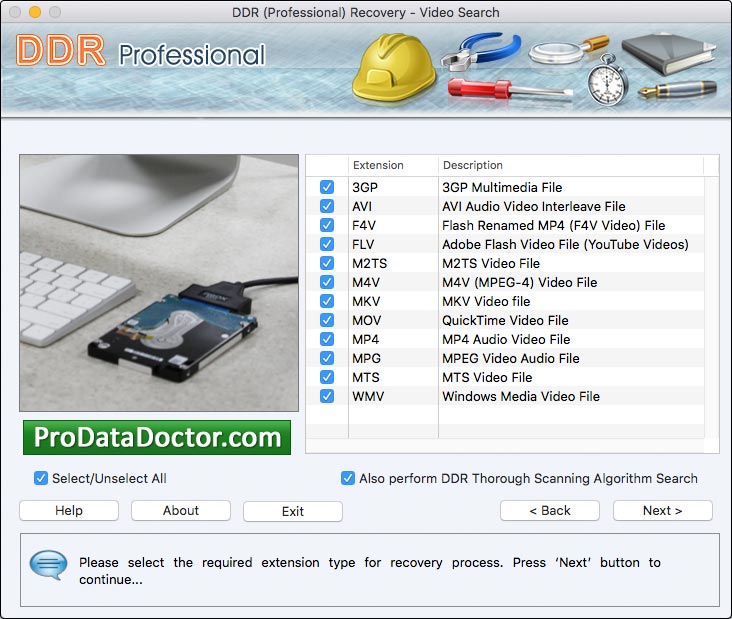
Task: Toggle the AVI extension checkbox
Action: click(327, 206)
